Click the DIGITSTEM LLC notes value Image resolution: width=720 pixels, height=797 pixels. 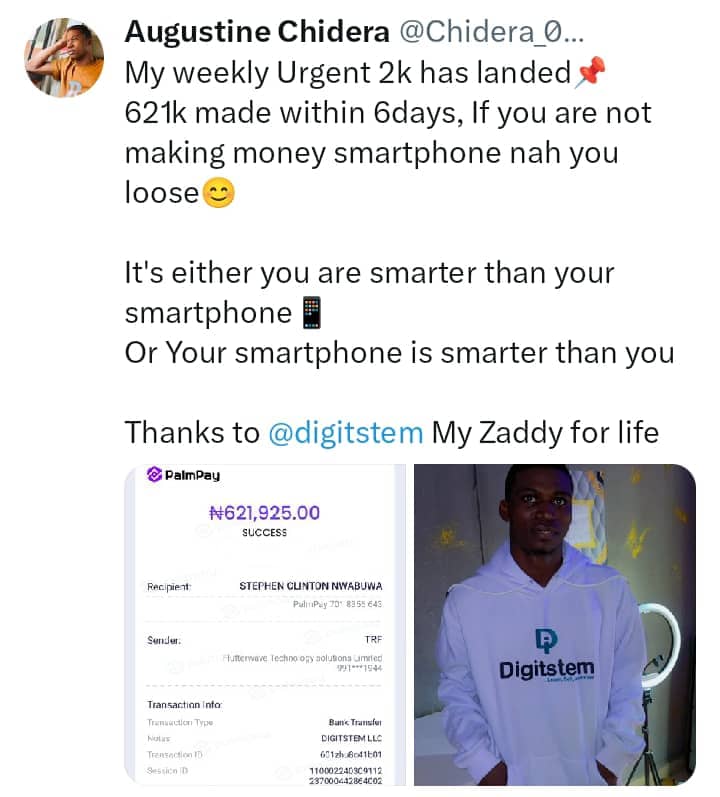(x=352, y=738)
